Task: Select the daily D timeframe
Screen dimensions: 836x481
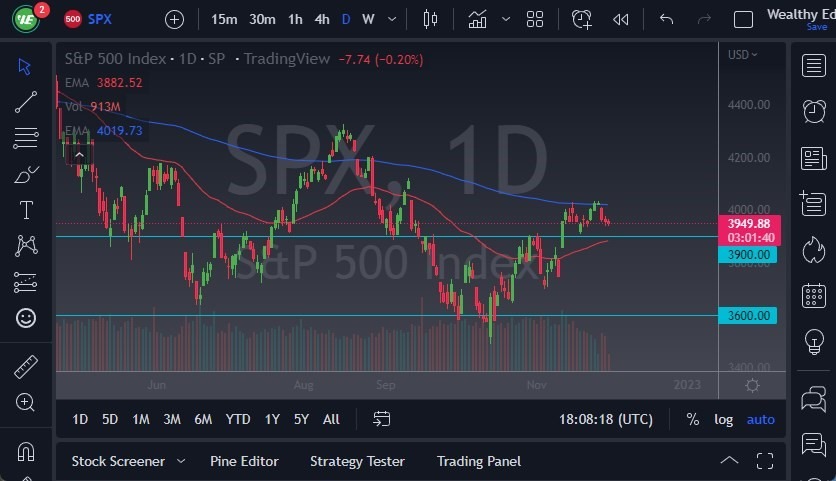Action: 346,20
